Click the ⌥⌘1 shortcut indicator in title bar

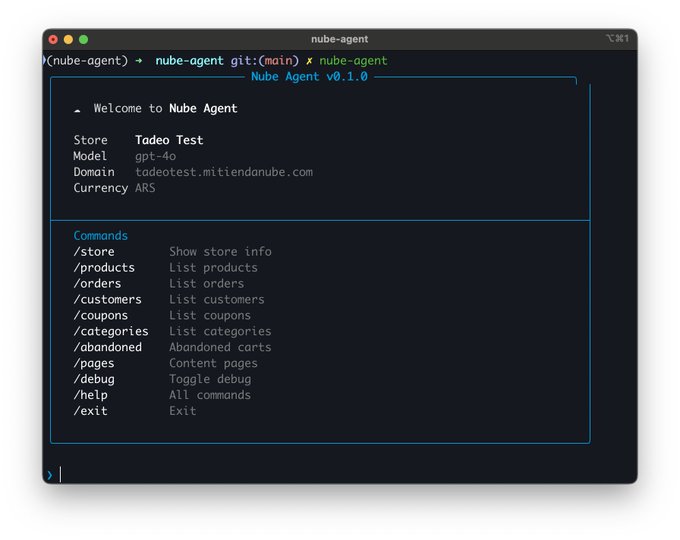616,39
